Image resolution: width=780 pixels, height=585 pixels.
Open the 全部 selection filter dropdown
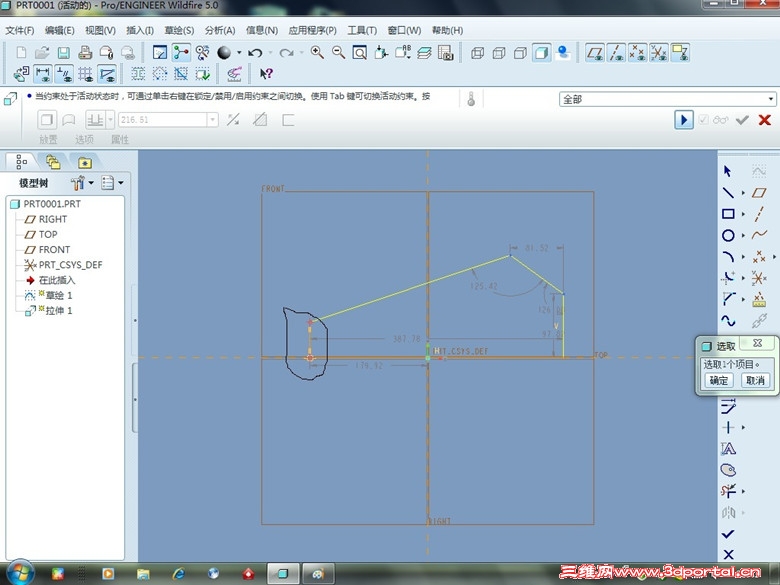[x=771, y=99]
